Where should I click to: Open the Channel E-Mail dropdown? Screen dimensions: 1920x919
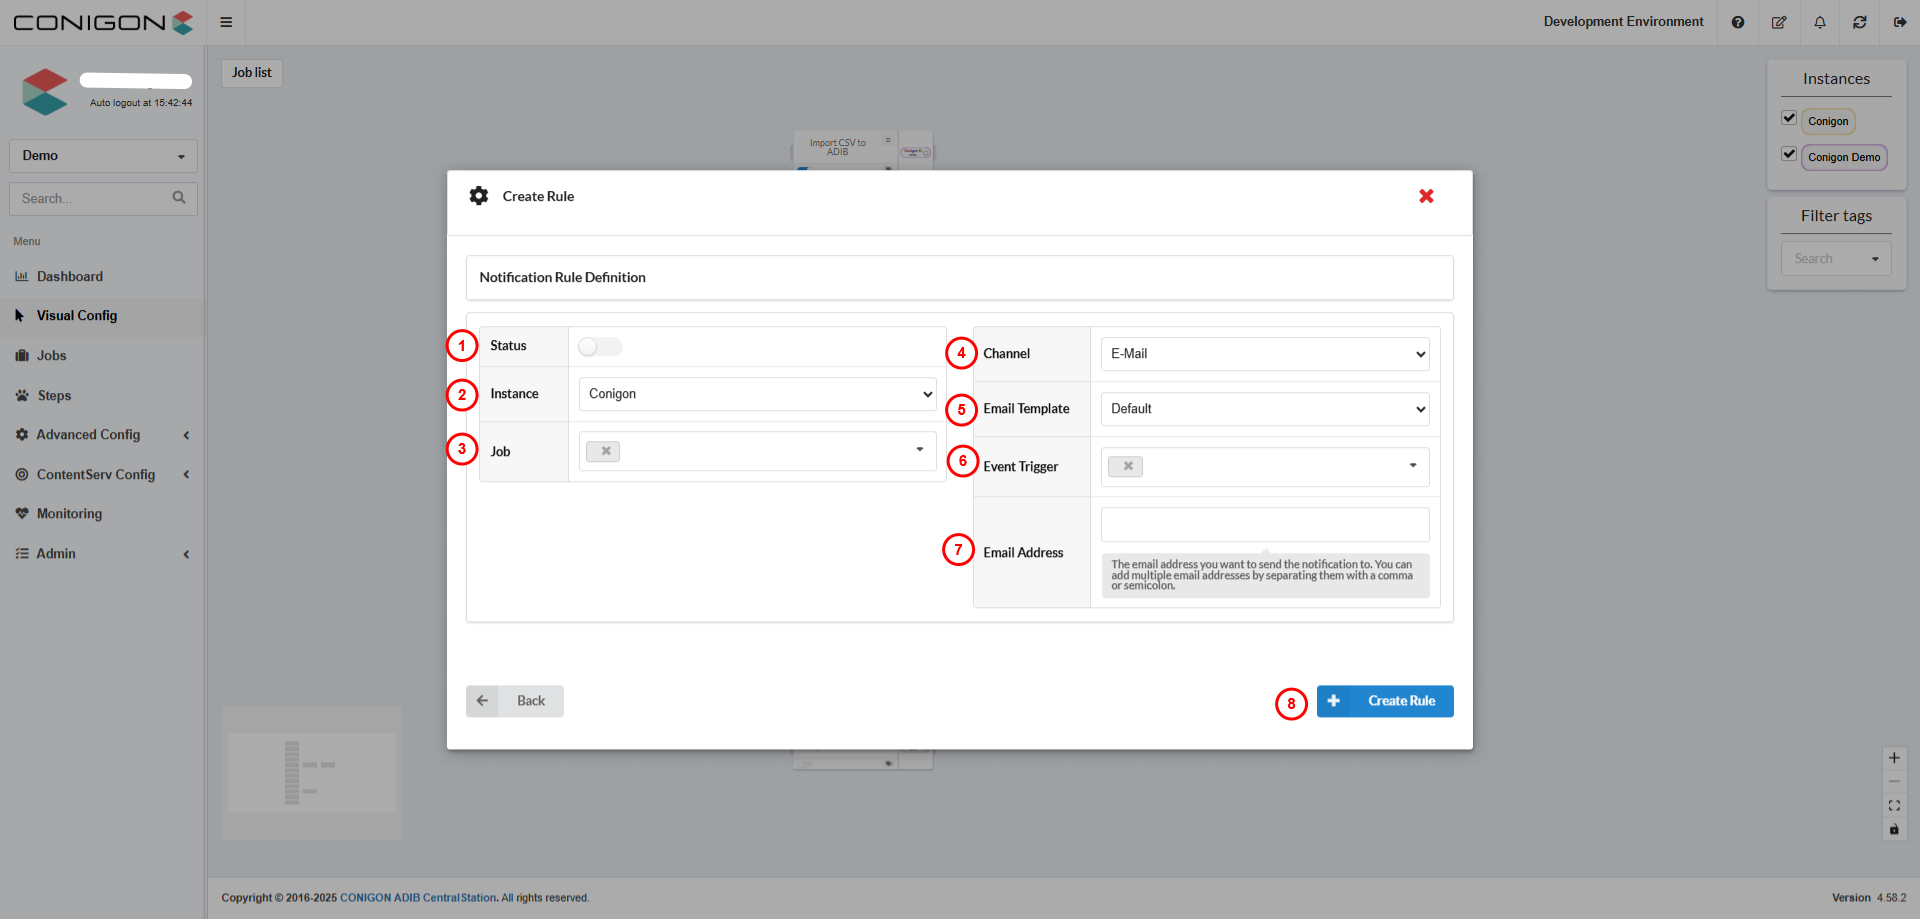[1264, 354]
